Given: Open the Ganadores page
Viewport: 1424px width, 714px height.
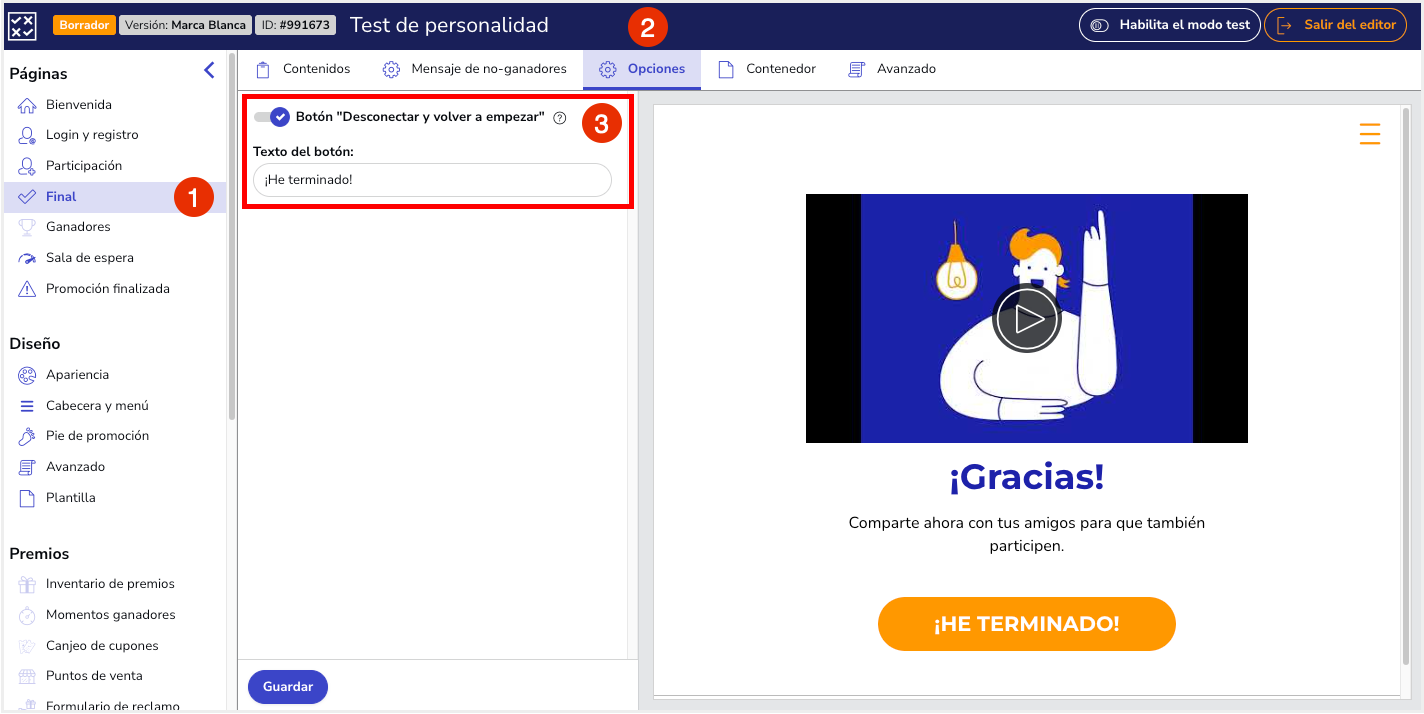Looking at the screenshot, I should [78, 227].
